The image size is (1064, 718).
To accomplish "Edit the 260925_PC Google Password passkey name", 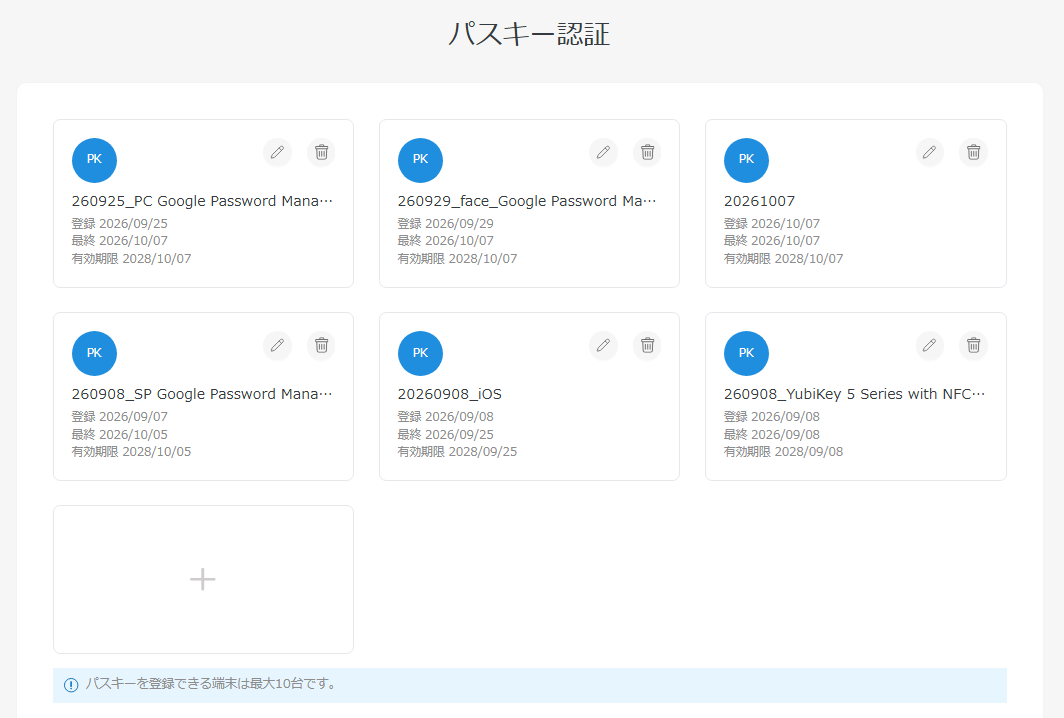I will click(x=277, y=152).
